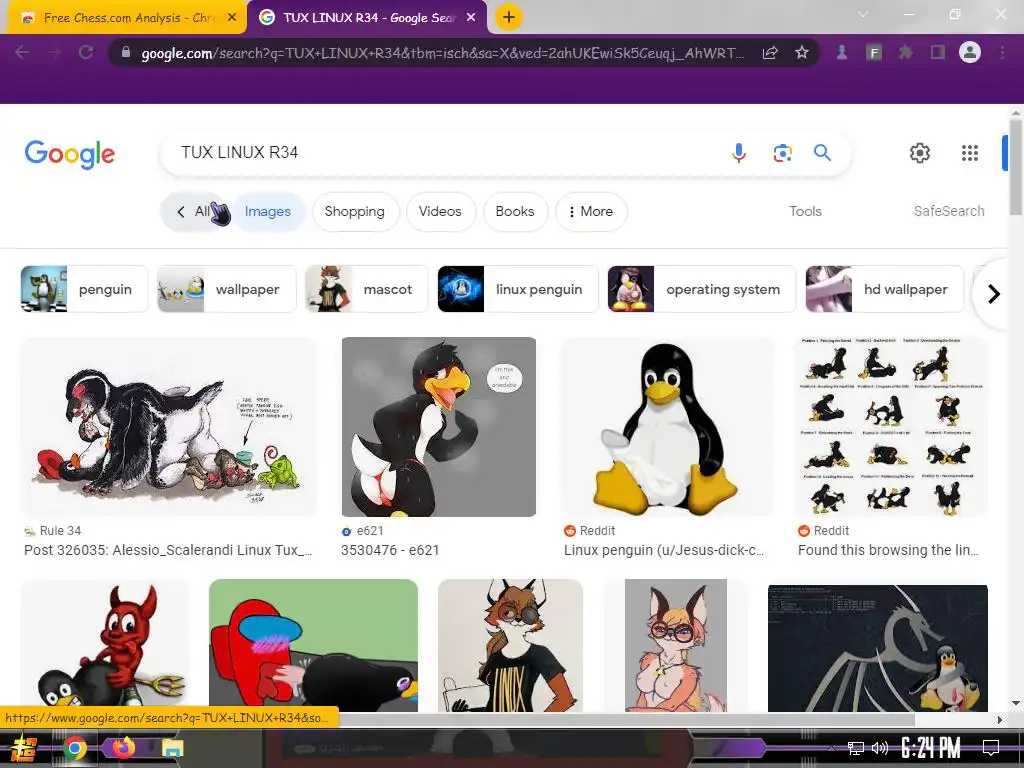Open Google quick settings gear

(x=920, y=153)
